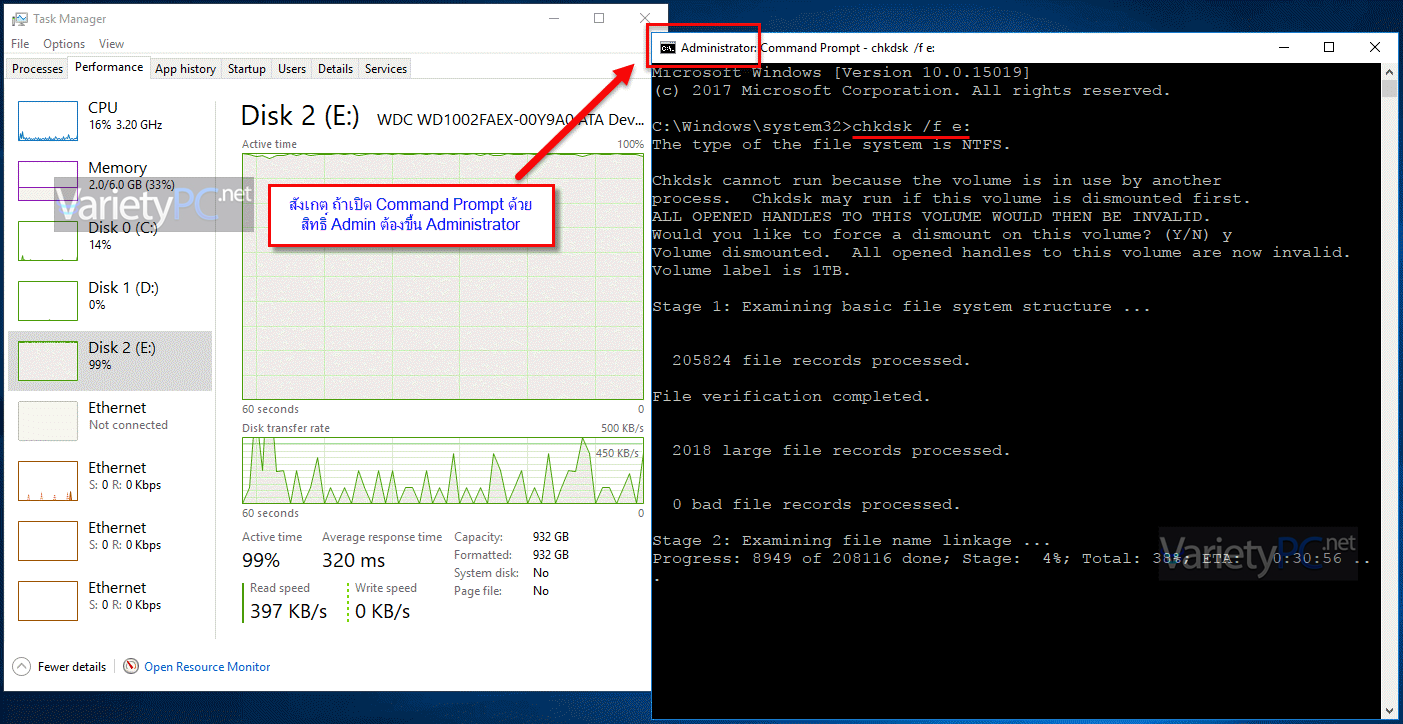The width and height of the screenshot is (1403, 724).
Task: Maximize the Command Prompt window
Action: 1329,47
